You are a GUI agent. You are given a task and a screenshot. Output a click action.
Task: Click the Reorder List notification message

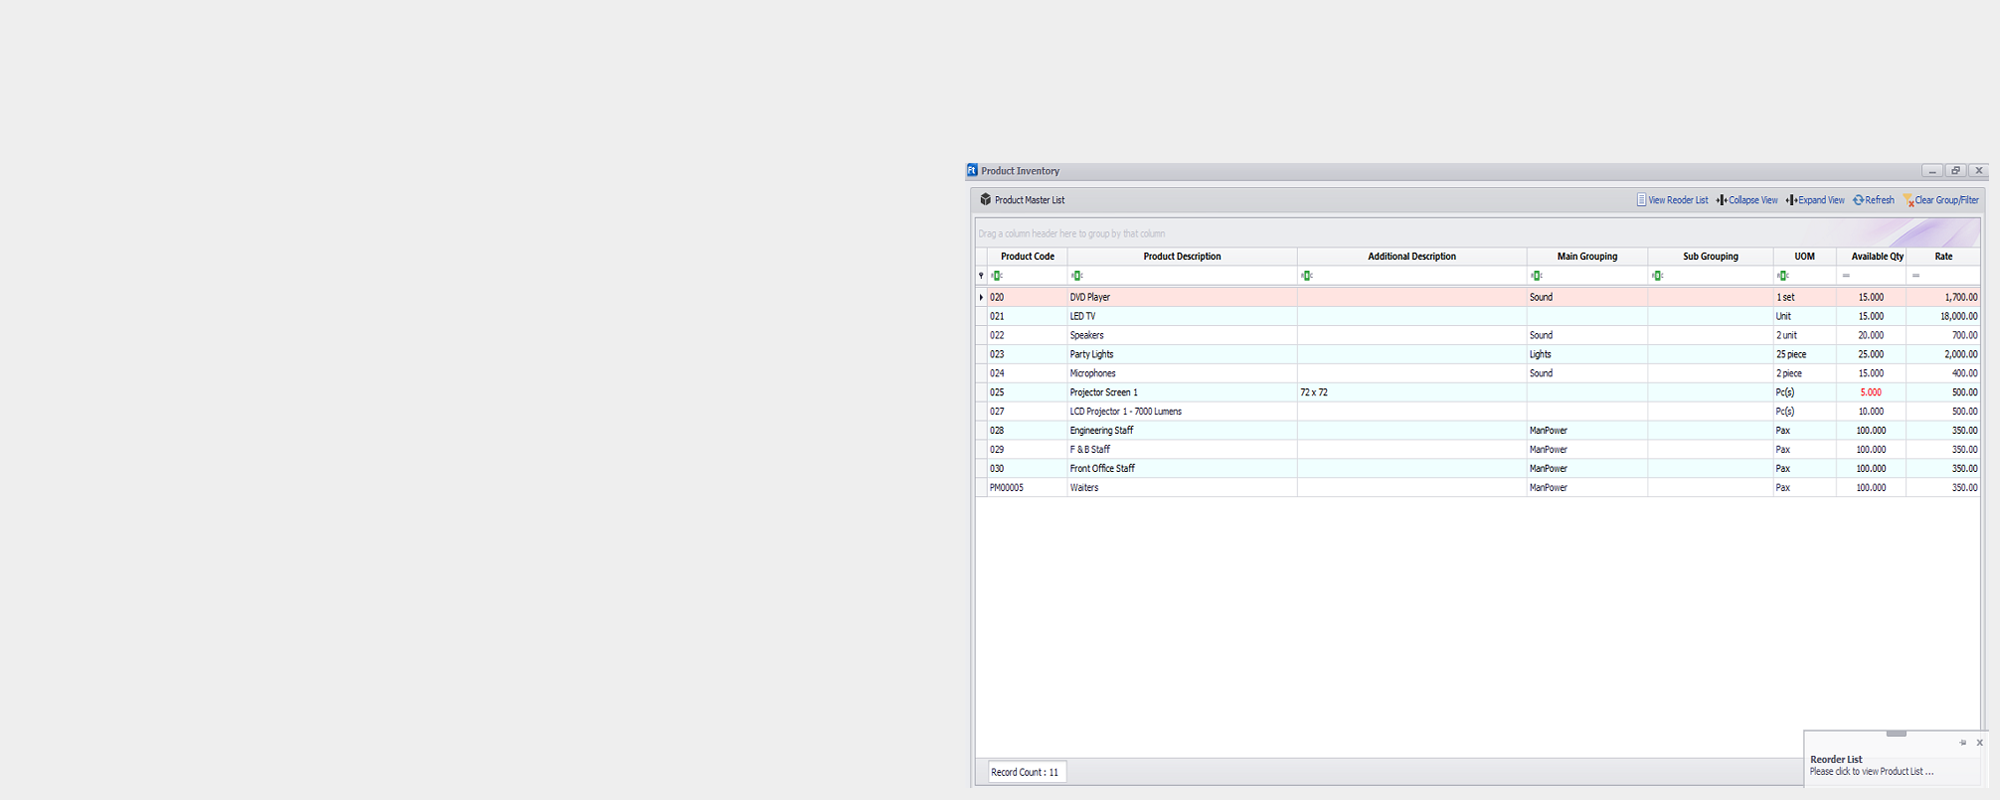[1871, 772]
